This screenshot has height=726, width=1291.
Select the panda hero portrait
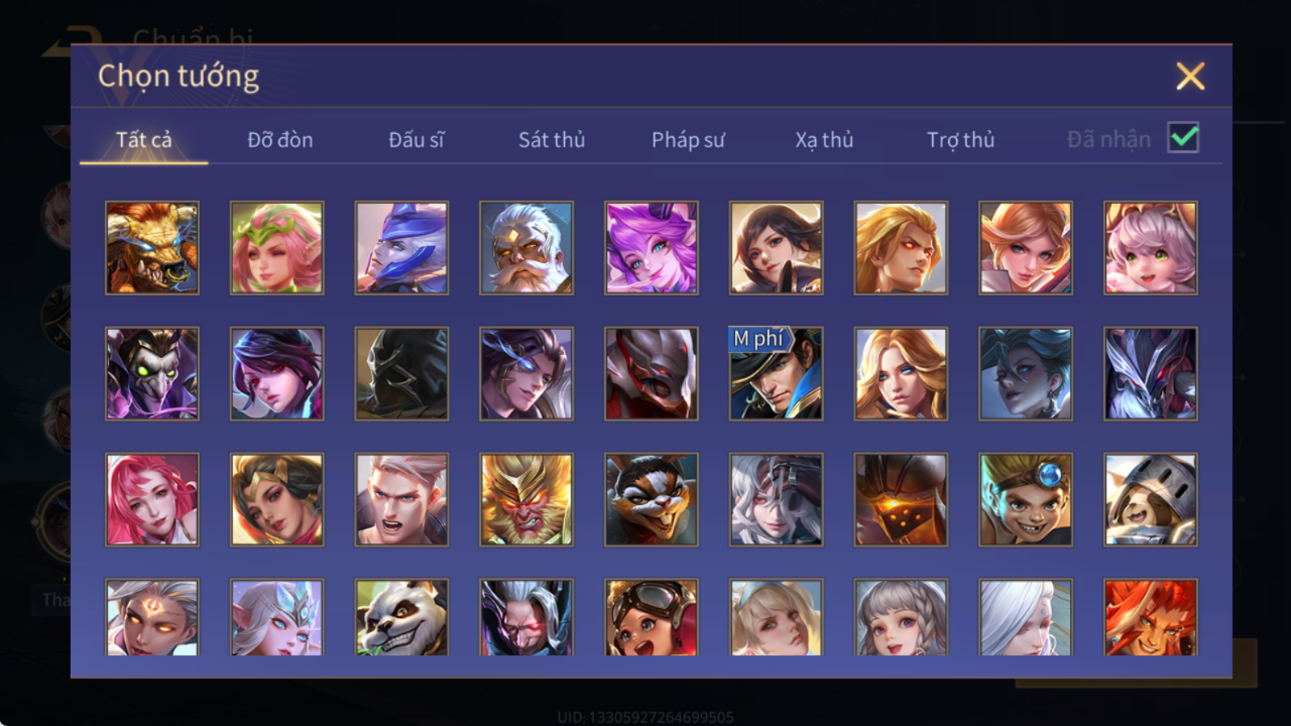[x=401, y=618]
